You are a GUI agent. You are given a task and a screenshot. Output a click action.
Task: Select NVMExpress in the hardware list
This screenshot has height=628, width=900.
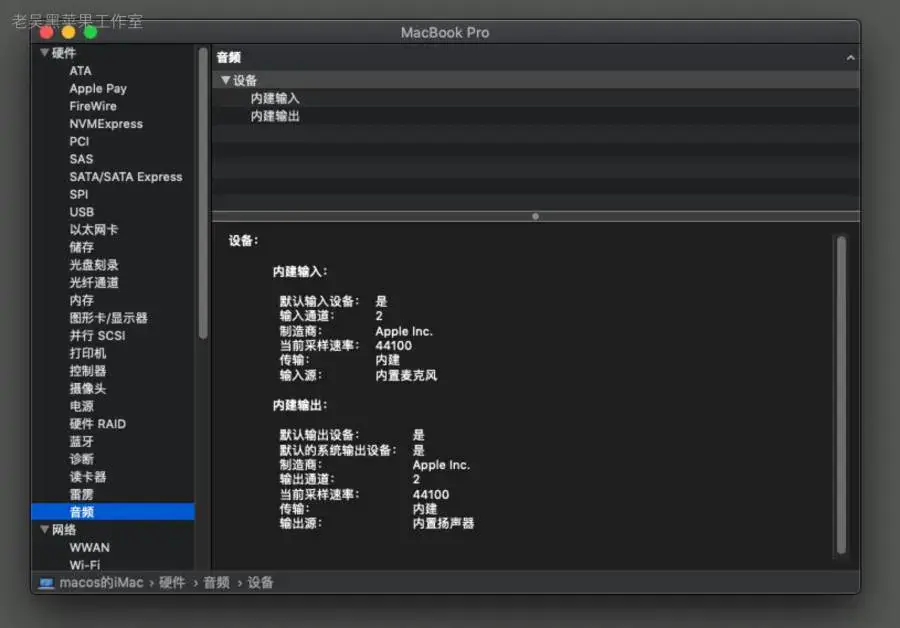coord(106,124)
